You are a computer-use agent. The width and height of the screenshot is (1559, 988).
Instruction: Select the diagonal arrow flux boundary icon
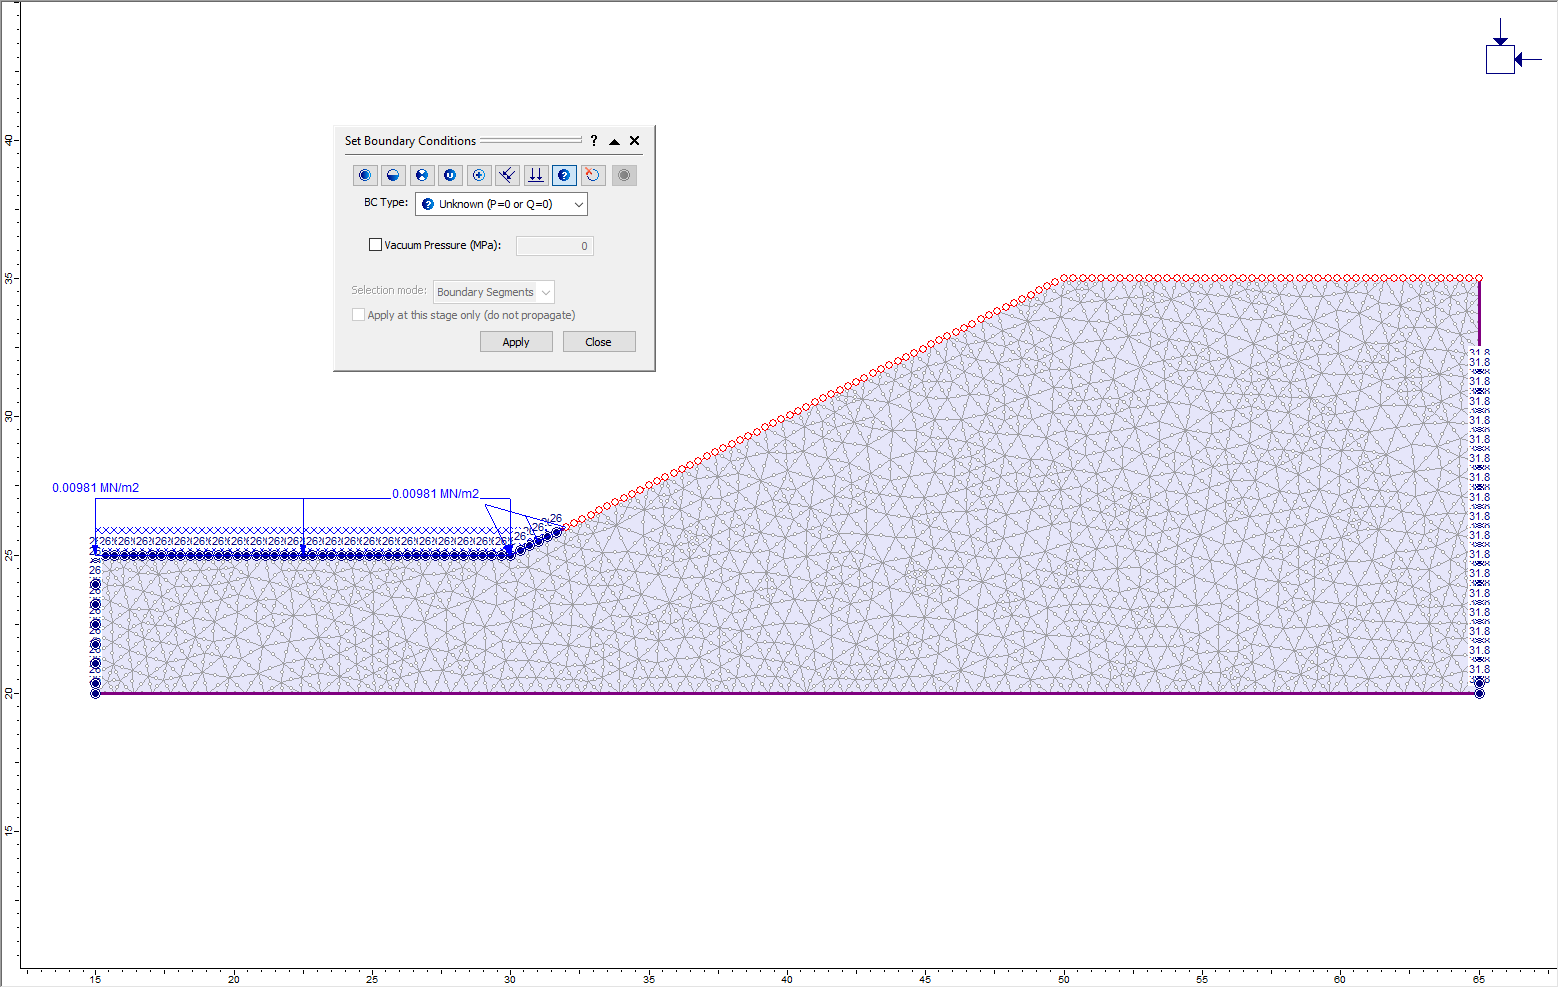pyautogui.click(x=508, y=175)
